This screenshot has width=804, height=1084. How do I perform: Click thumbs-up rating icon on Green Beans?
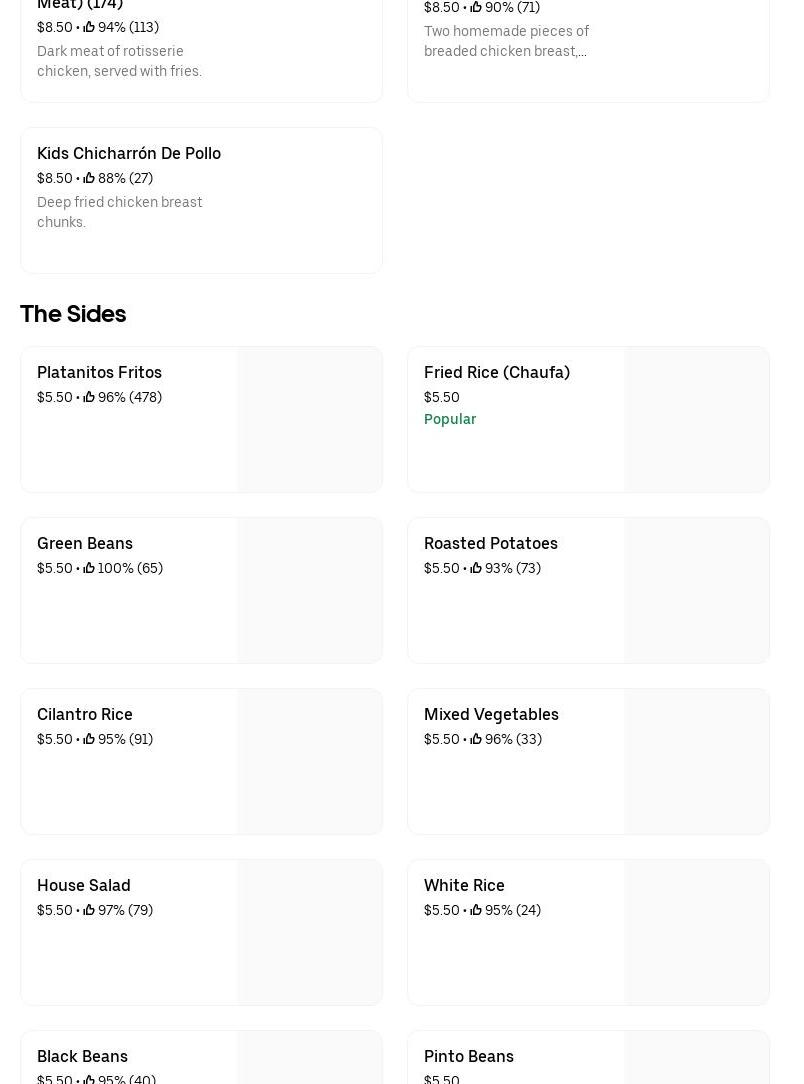[89, 568]
